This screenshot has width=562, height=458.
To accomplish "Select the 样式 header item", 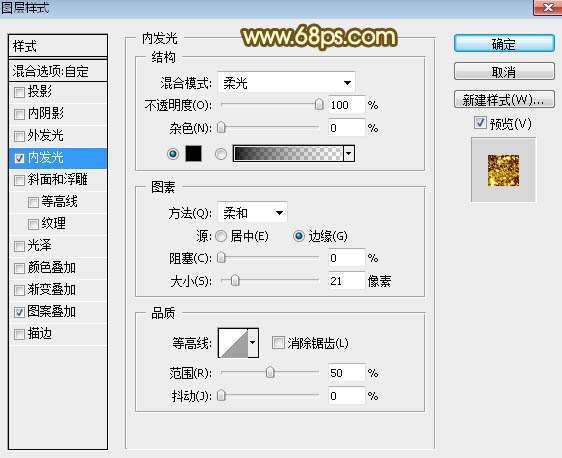I will (58, 46).
